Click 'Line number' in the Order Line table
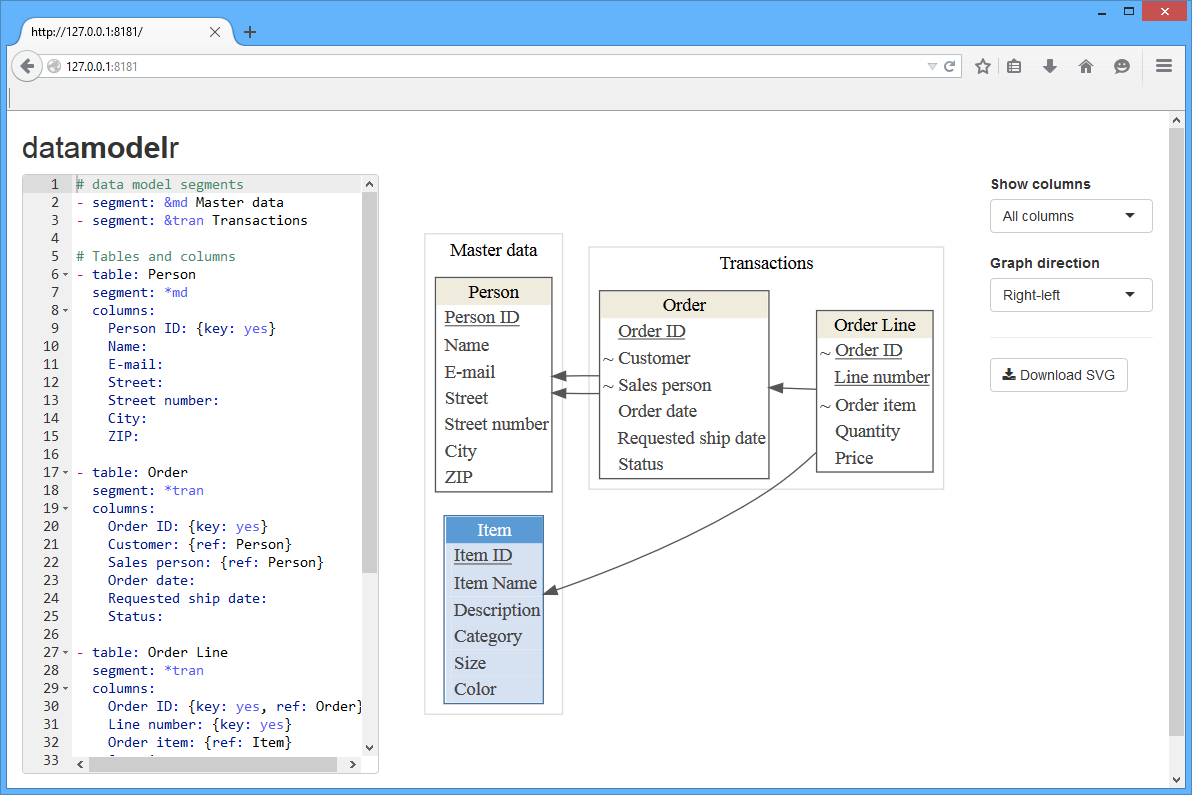The height and width of the screenshot is (795, 1192). pyautogui.click(x=882, y=378)
